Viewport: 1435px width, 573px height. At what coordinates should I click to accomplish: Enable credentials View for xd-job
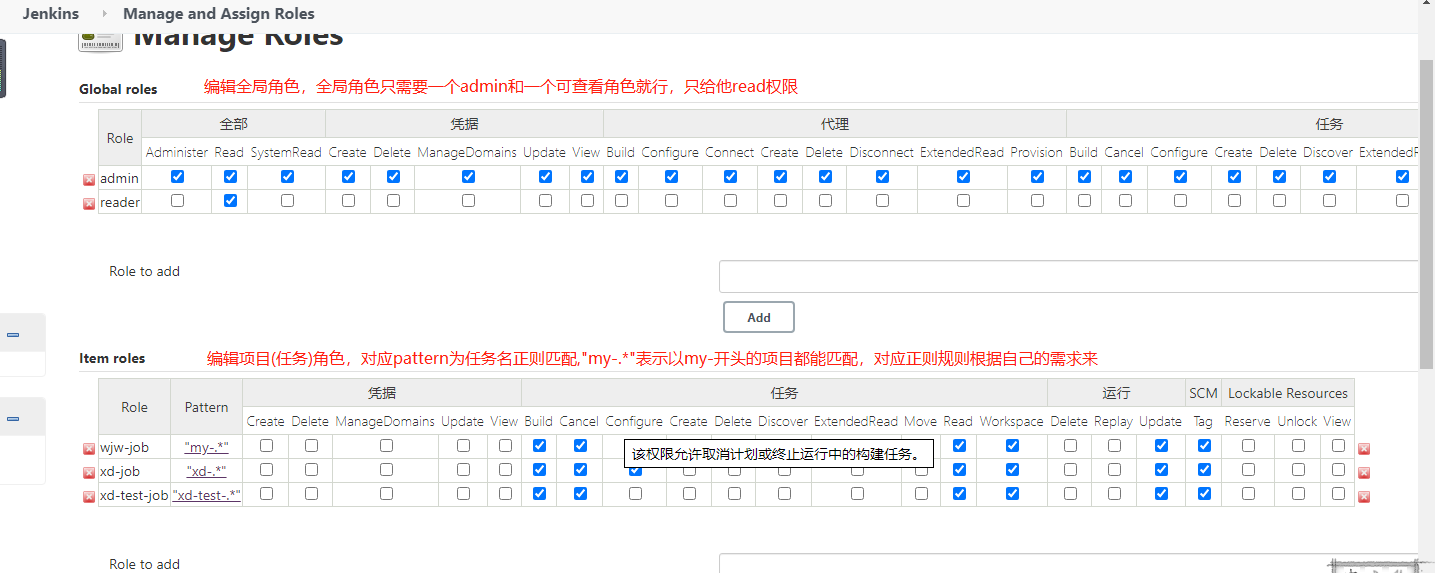[505, 469]
